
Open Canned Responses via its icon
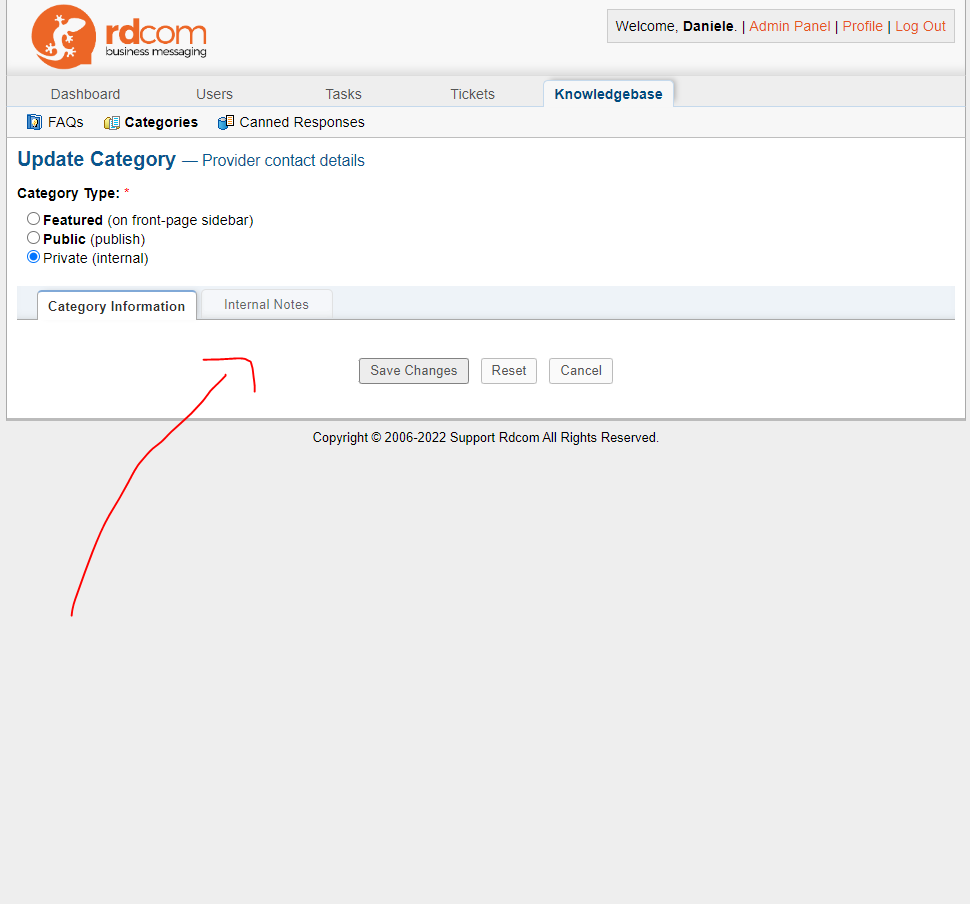226,122
